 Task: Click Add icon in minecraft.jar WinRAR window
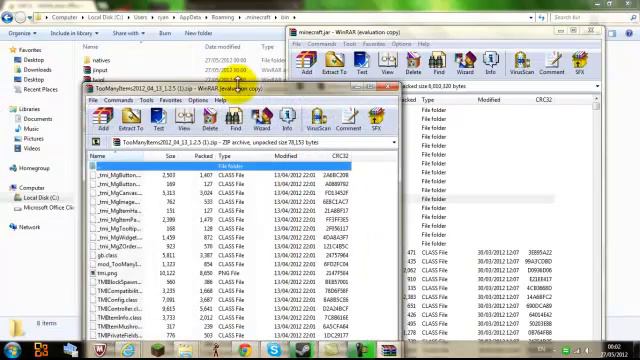[x=307, y=63]
